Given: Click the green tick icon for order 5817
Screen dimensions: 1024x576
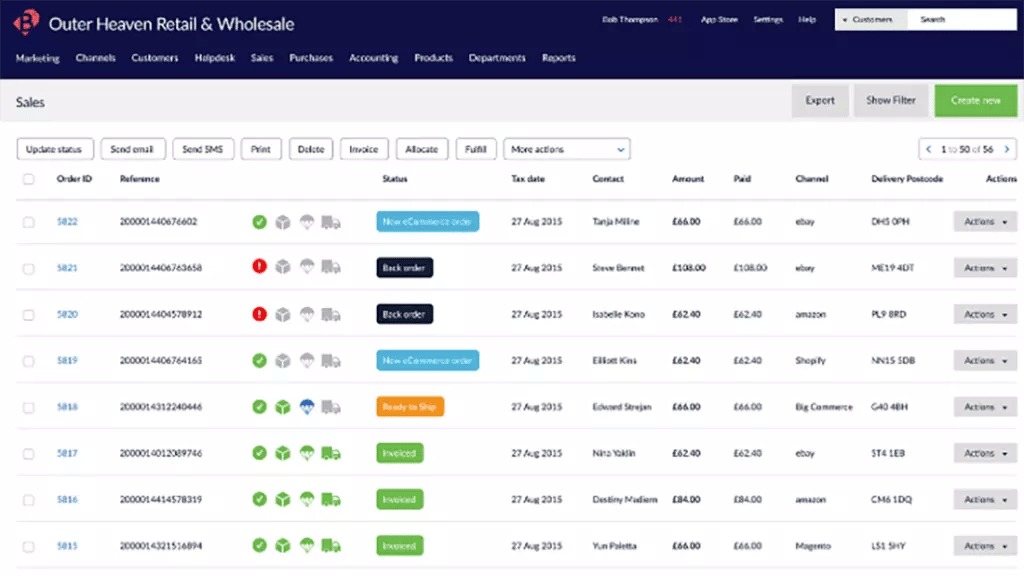Looking at the screenshot, I should (259, 453).
